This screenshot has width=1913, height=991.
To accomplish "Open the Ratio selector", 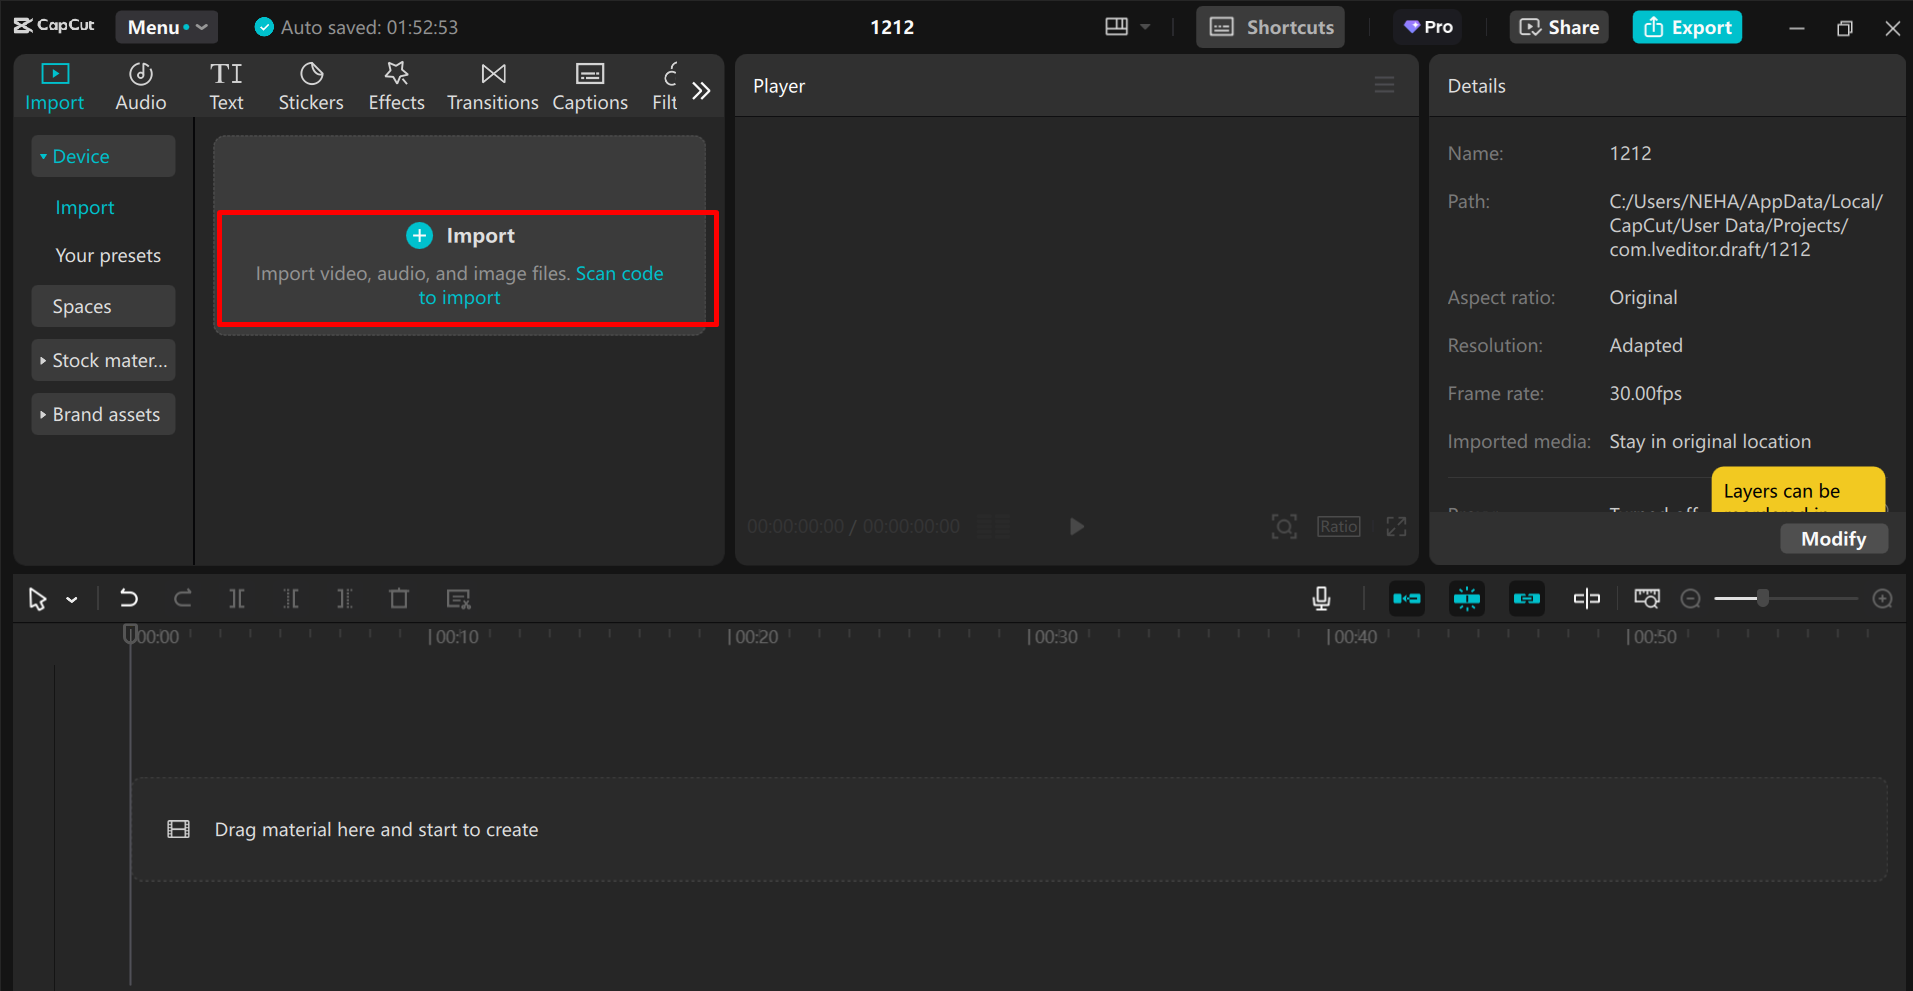I will pyautogui.click(x=1339, y=527).
